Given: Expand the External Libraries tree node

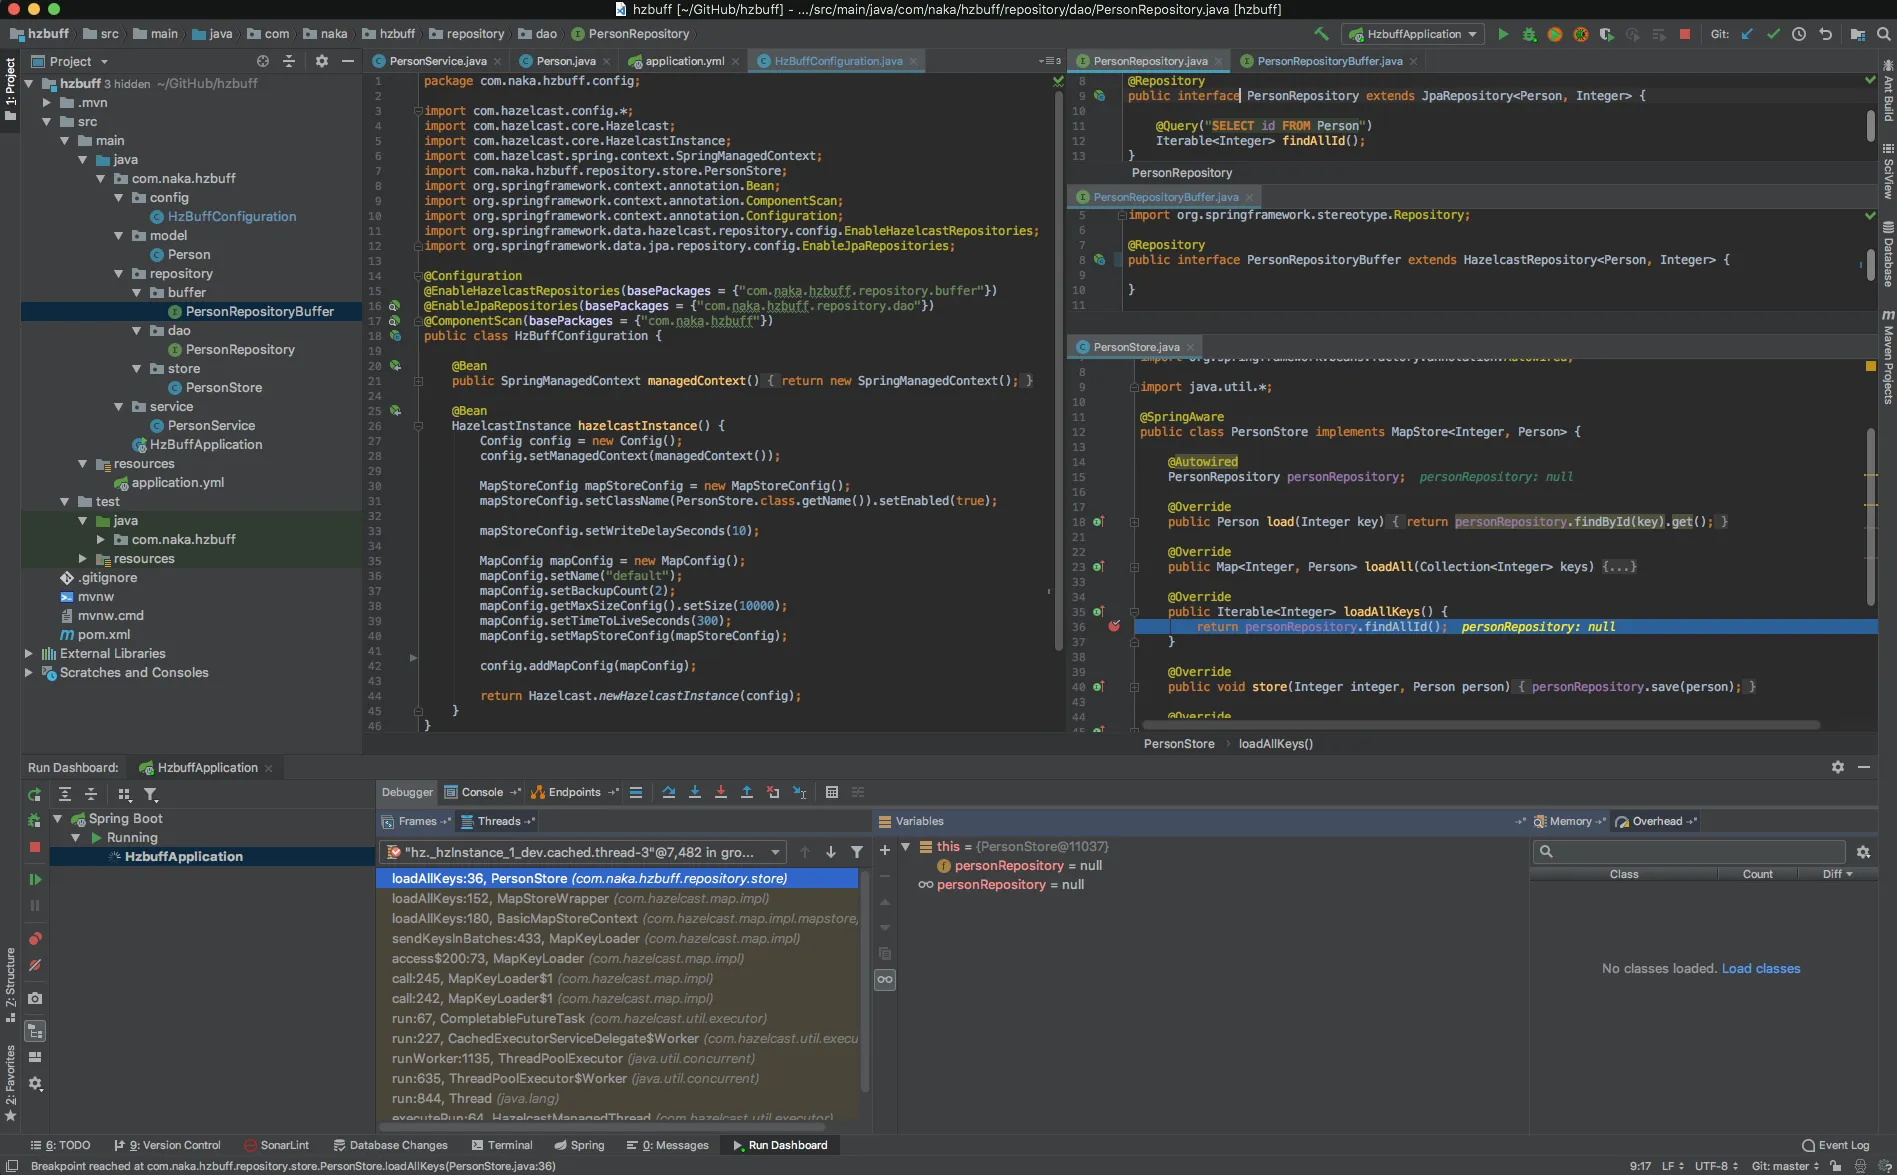Looking at the screenshot, I should point(29,654).
